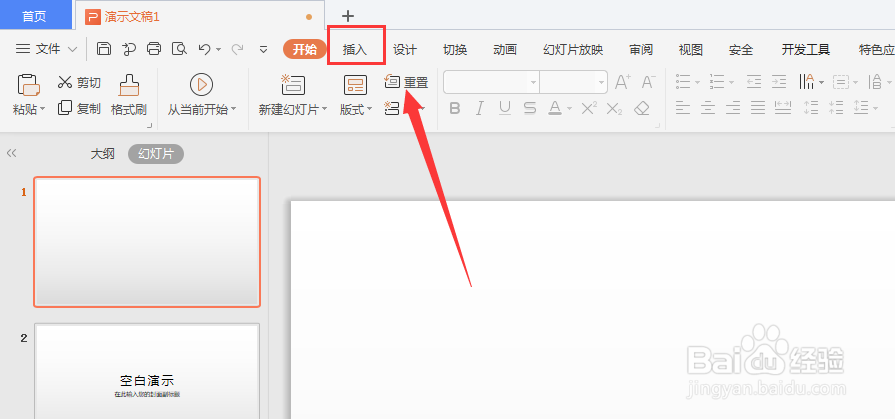895x419 pixels.
Task: Open the numbered list dropdown
Action: click(x=731, y=83)
